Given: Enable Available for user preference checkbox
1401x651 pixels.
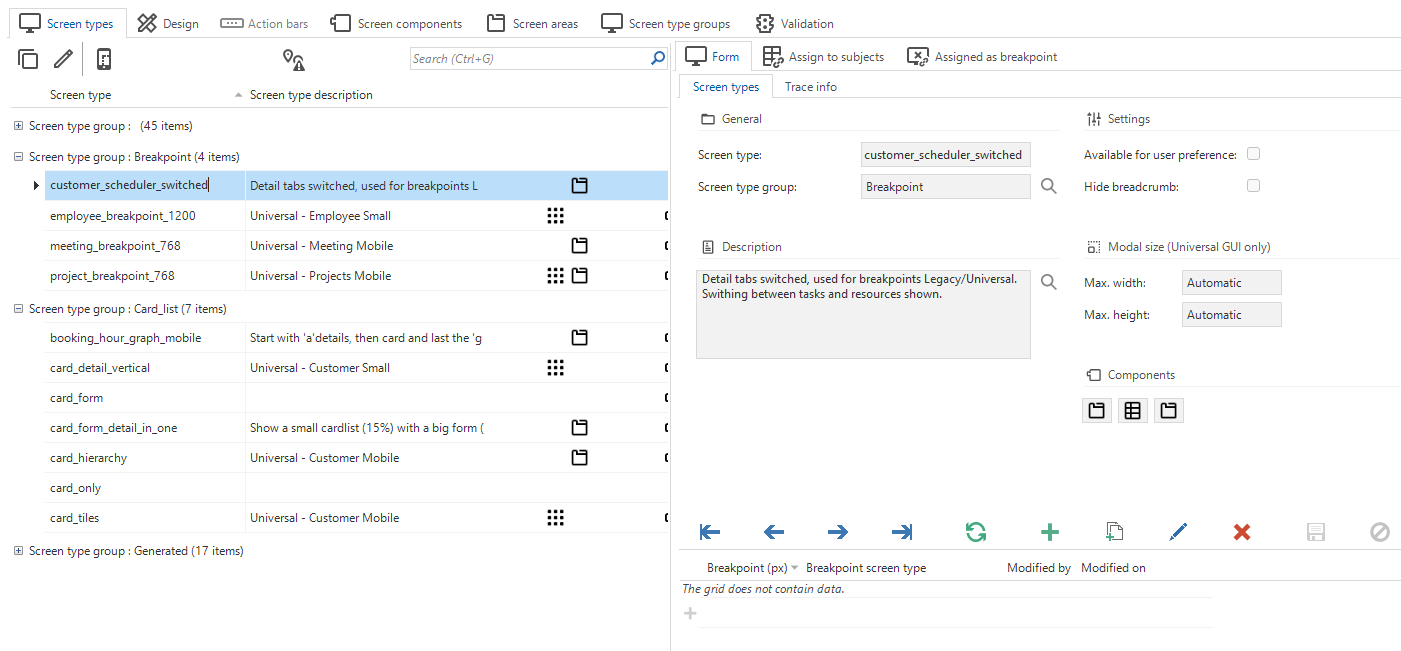Looking at the screenshot, I should pos(1253,154).
